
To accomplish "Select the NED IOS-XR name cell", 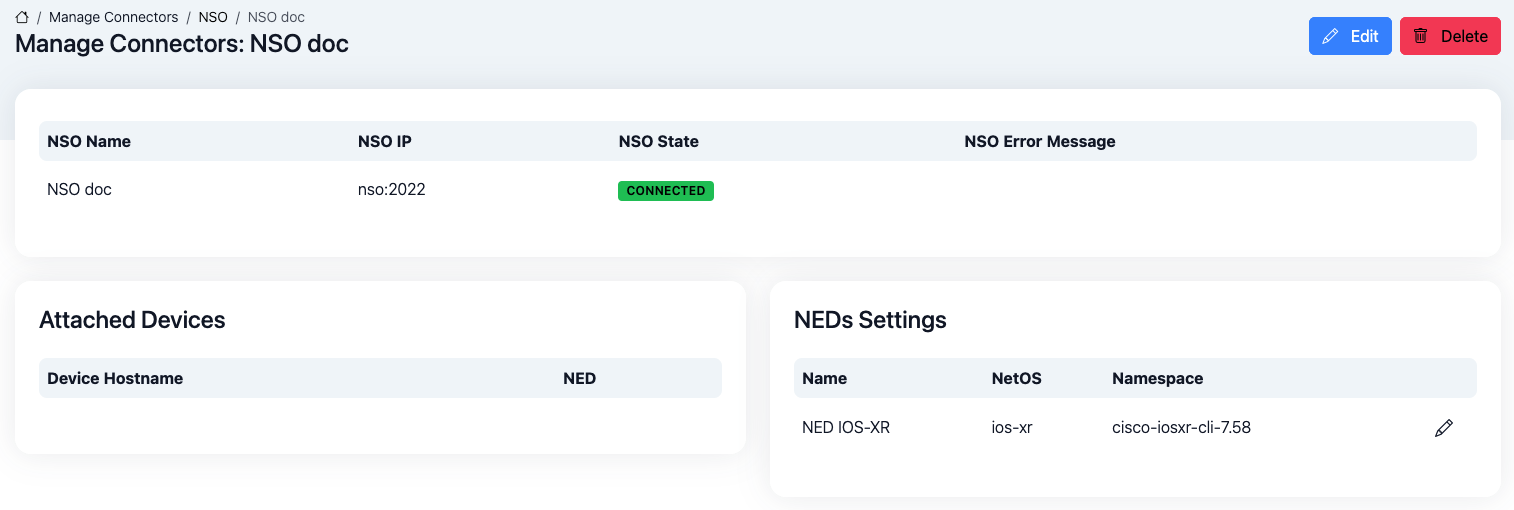I will pyautogui.click(x=845, y=427).
